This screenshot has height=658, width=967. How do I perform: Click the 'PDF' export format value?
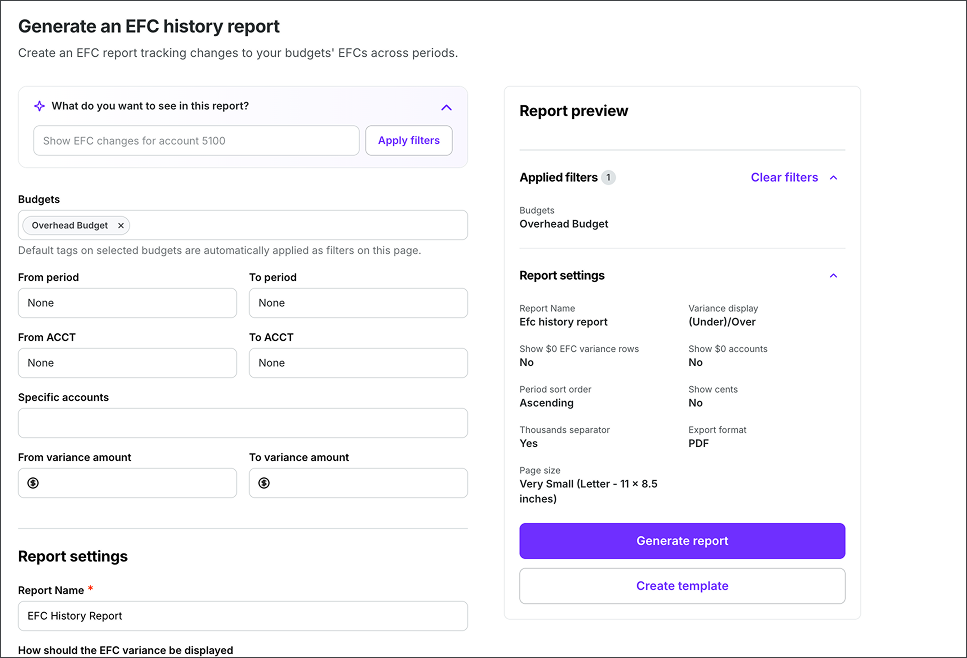coord(698,443)
